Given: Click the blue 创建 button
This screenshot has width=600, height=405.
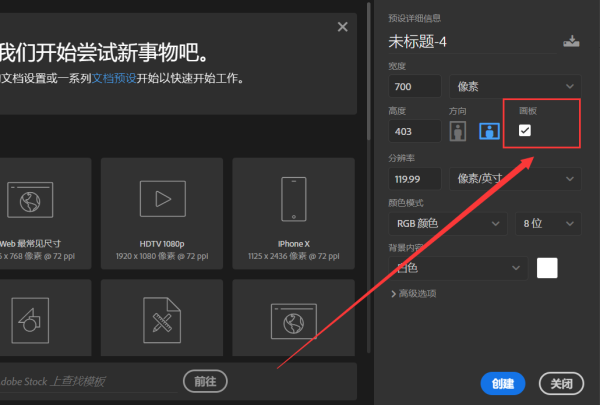Looking at the screenshot, I should pyautogui.click(x=503, y=383).
